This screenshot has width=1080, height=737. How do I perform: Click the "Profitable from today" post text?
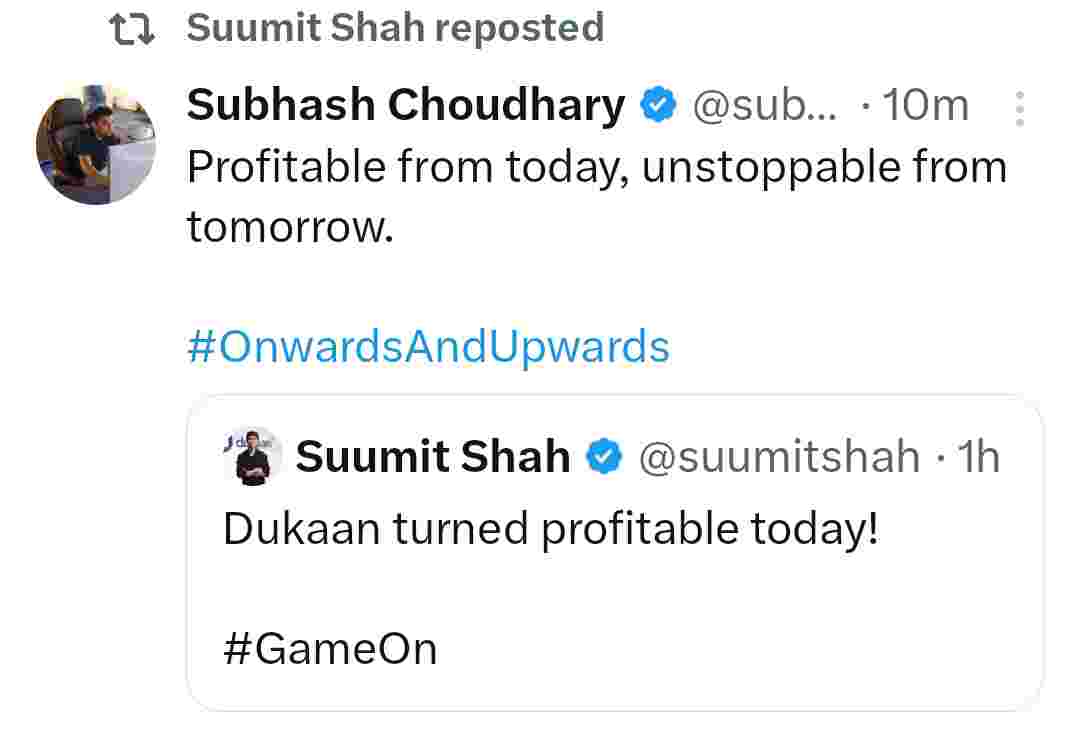[x=410, y=167]
